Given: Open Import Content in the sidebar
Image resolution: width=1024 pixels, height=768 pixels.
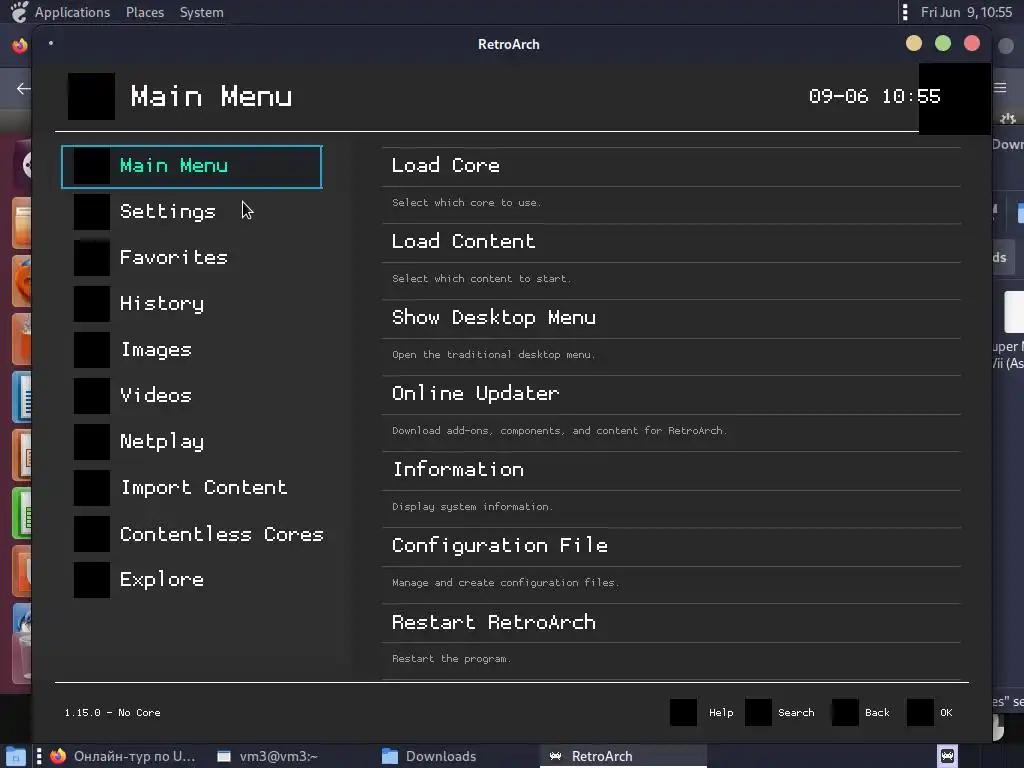Looking at the screenshot, I should click(x=204, y=487).
